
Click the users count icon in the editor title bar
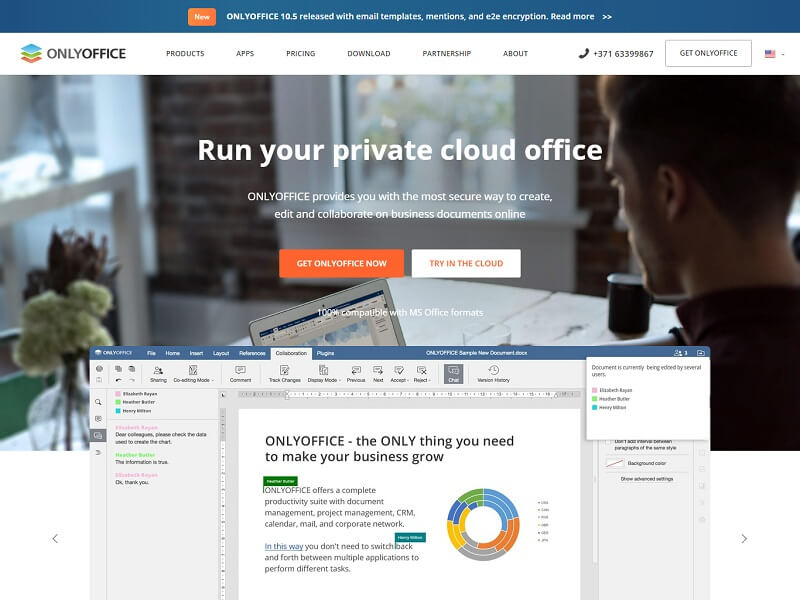click(681, 353)
